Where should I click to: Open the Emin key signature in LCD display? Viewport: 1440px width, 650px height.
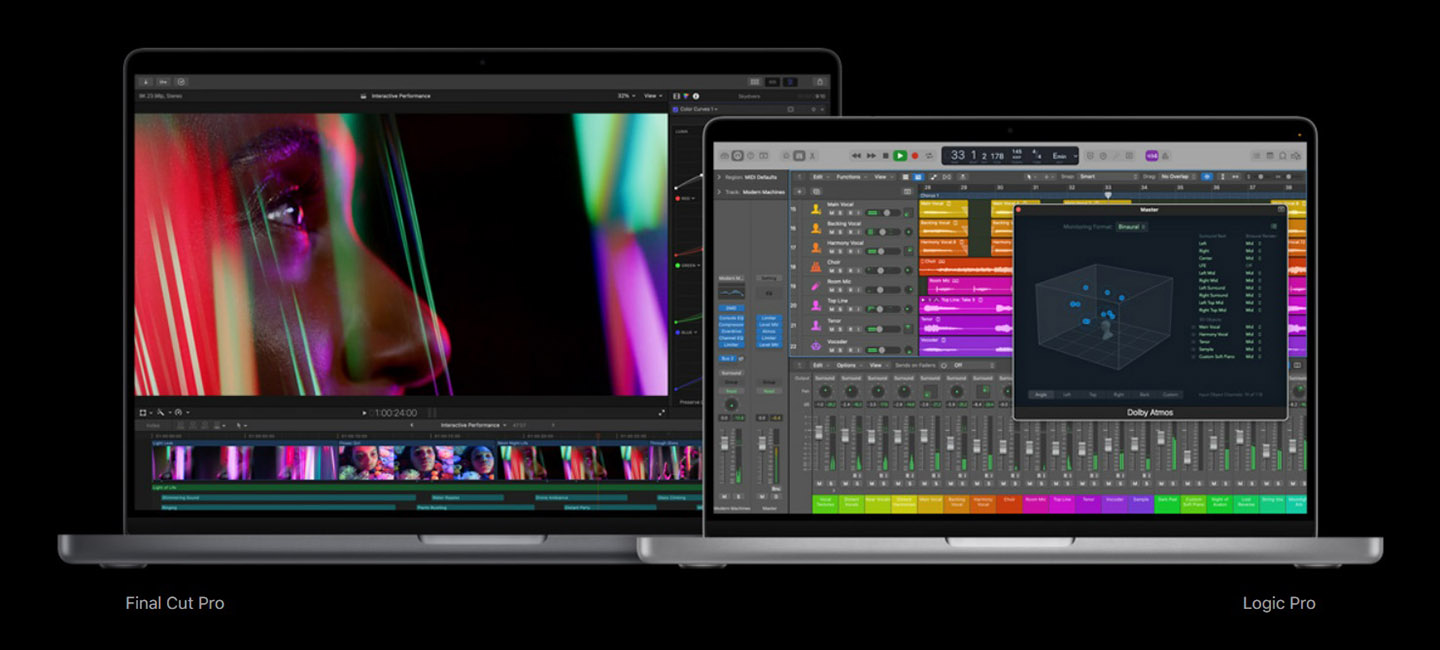pos(1060,156)
